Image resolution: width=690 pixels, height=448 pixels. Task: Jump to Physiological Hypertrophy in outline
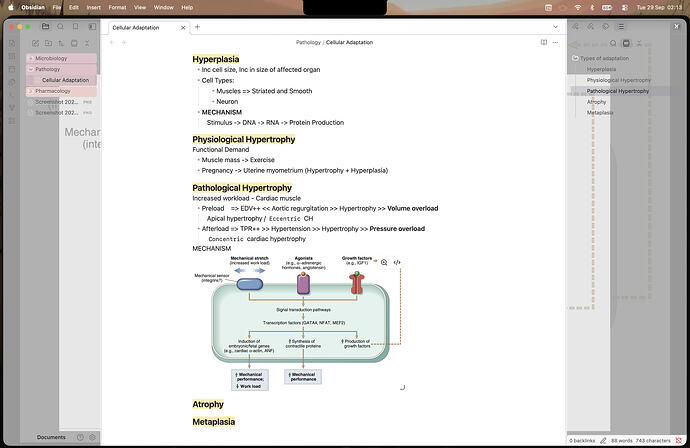[x=618, y=80]
